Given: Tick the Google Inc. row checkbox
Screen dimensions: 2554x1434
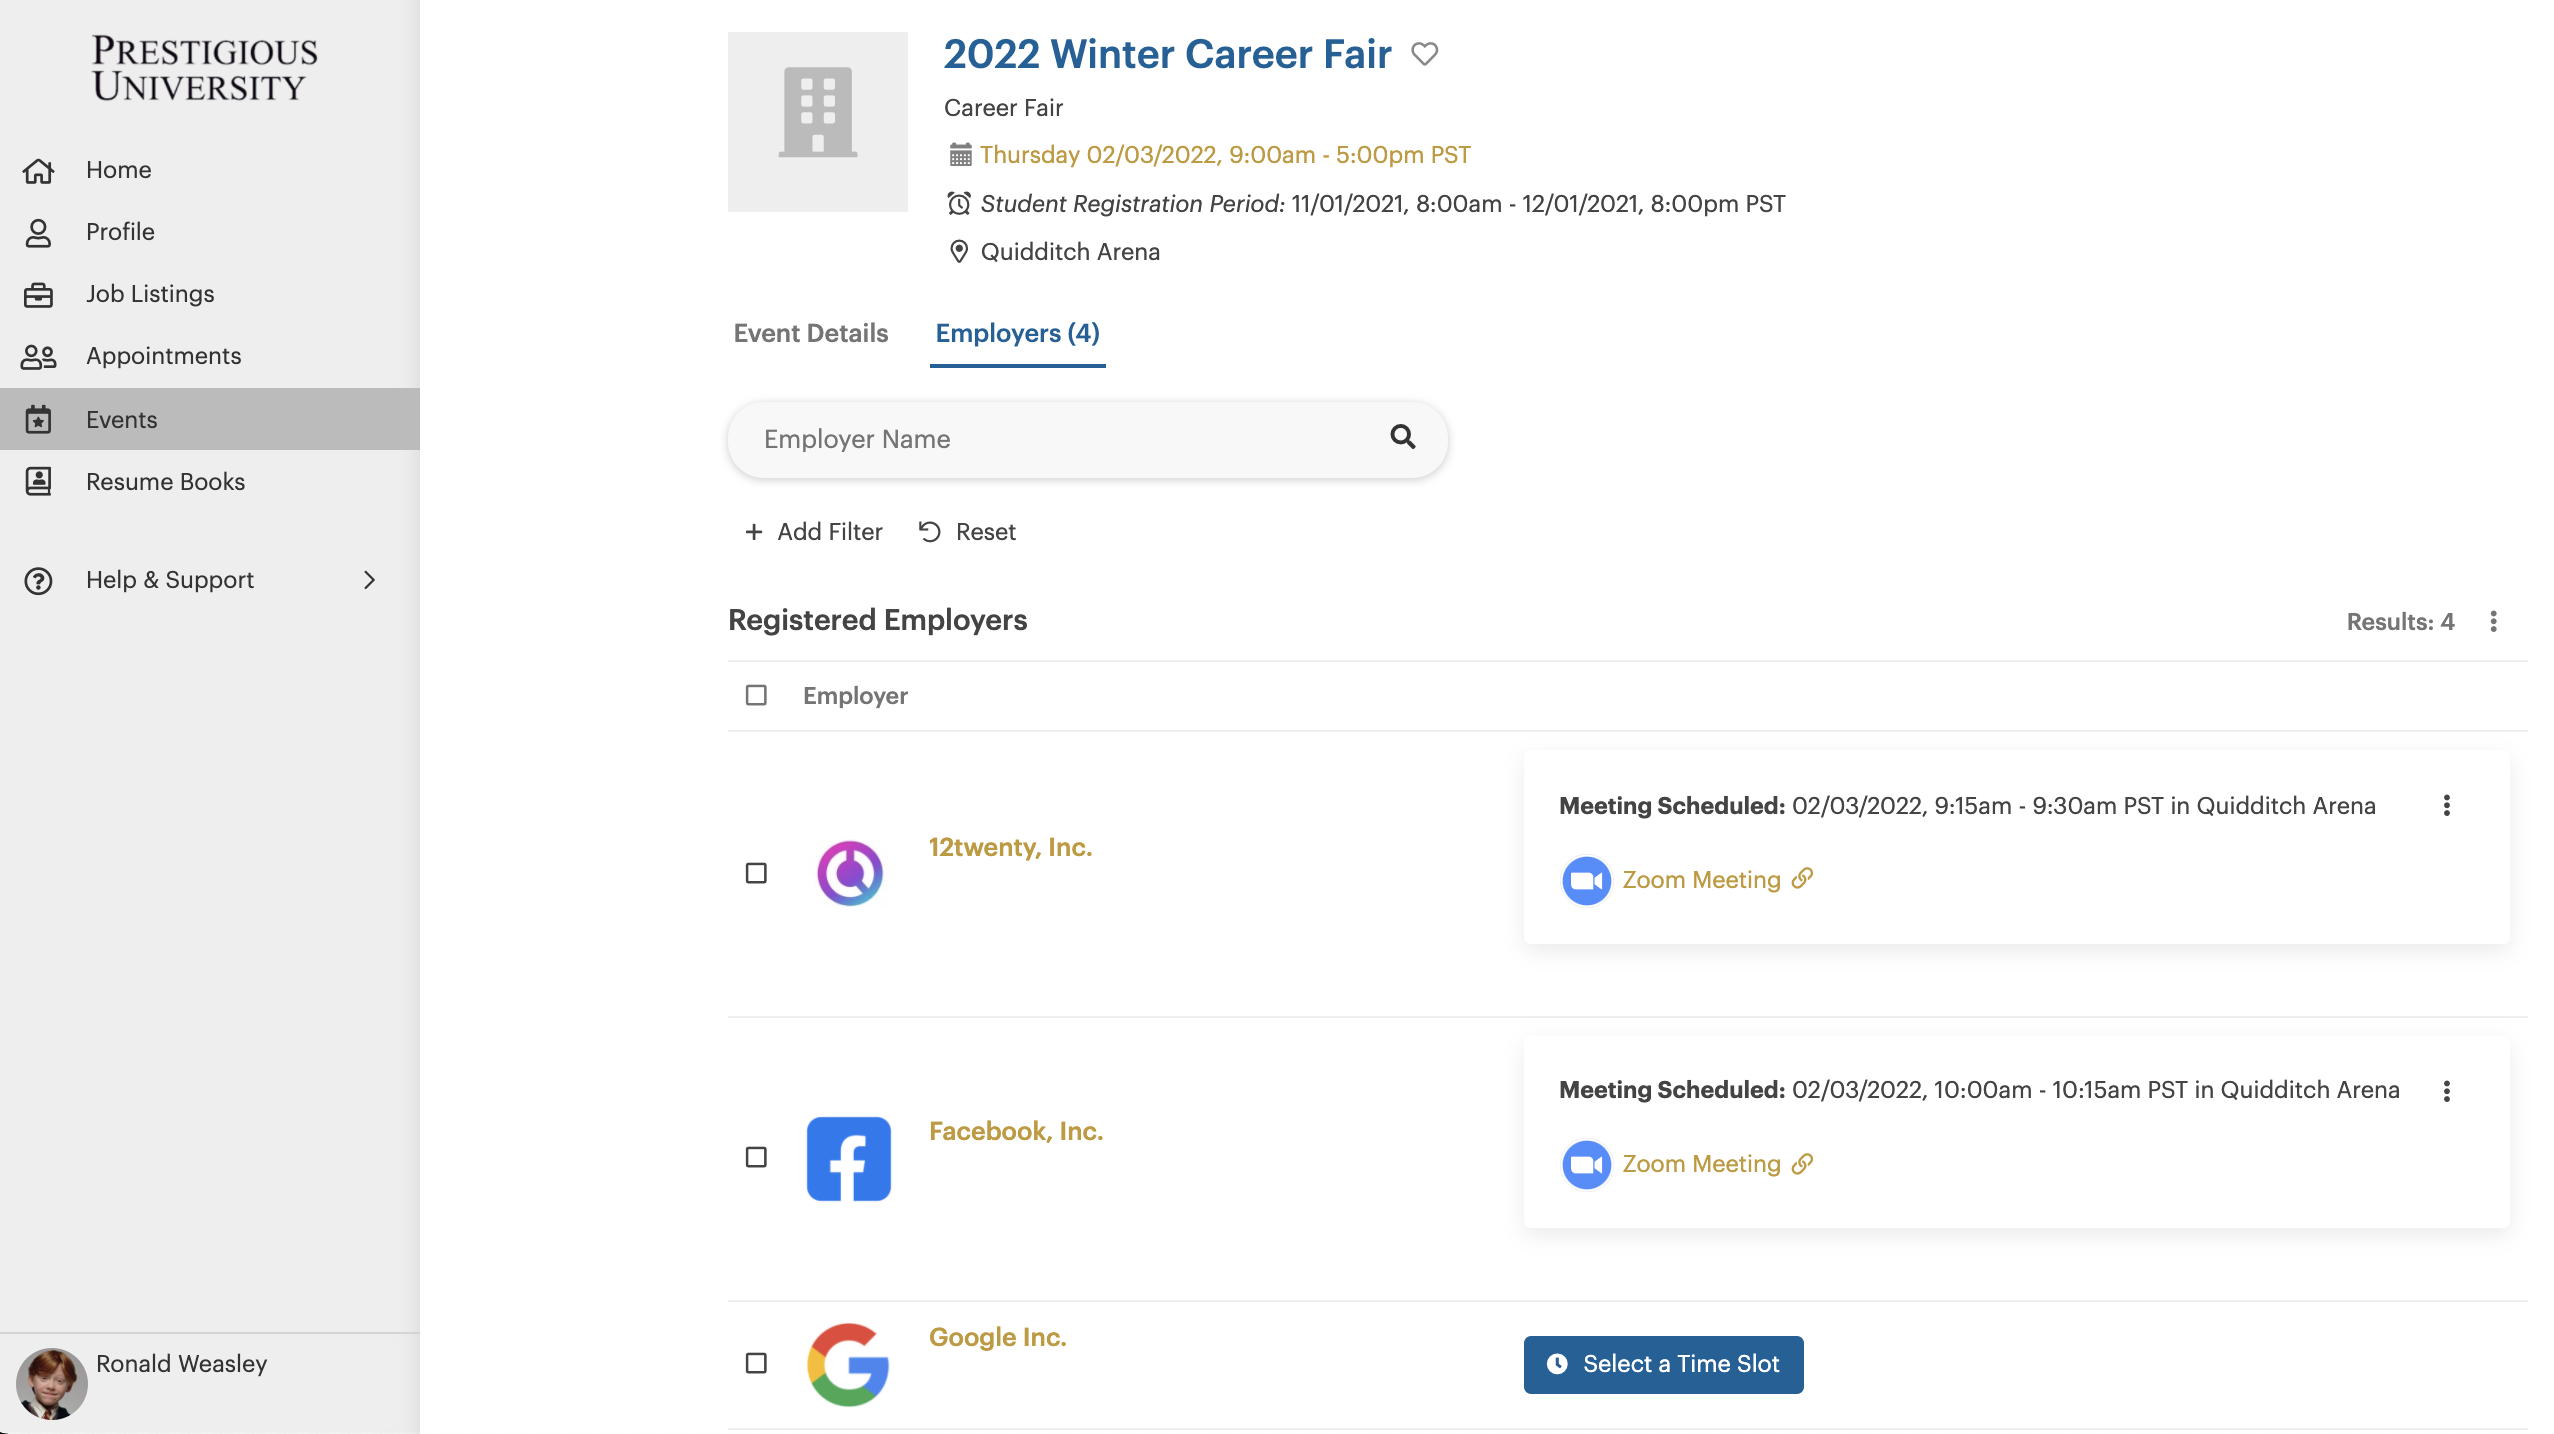Looking at the screenshot, I should click(756, 1363).
